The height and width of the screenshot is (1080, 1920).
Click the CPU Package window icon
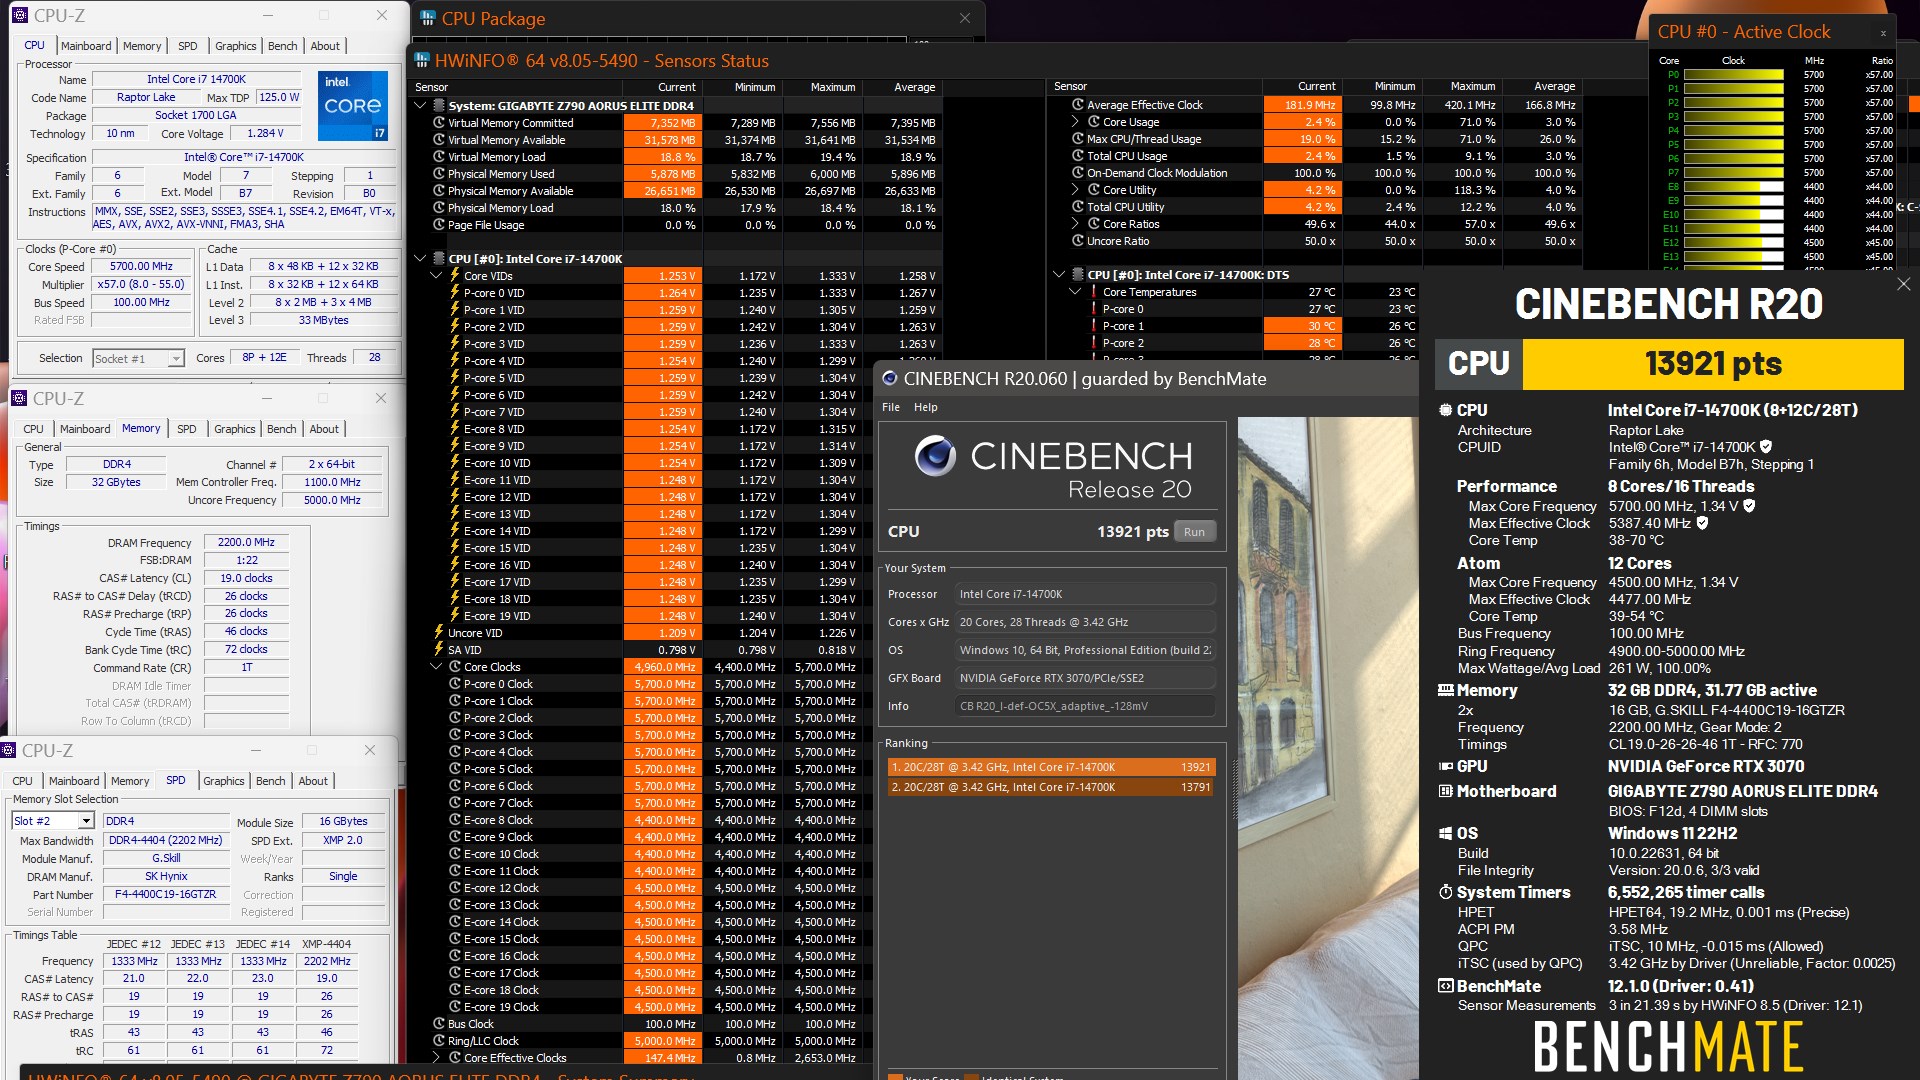[x=428, y=18]
